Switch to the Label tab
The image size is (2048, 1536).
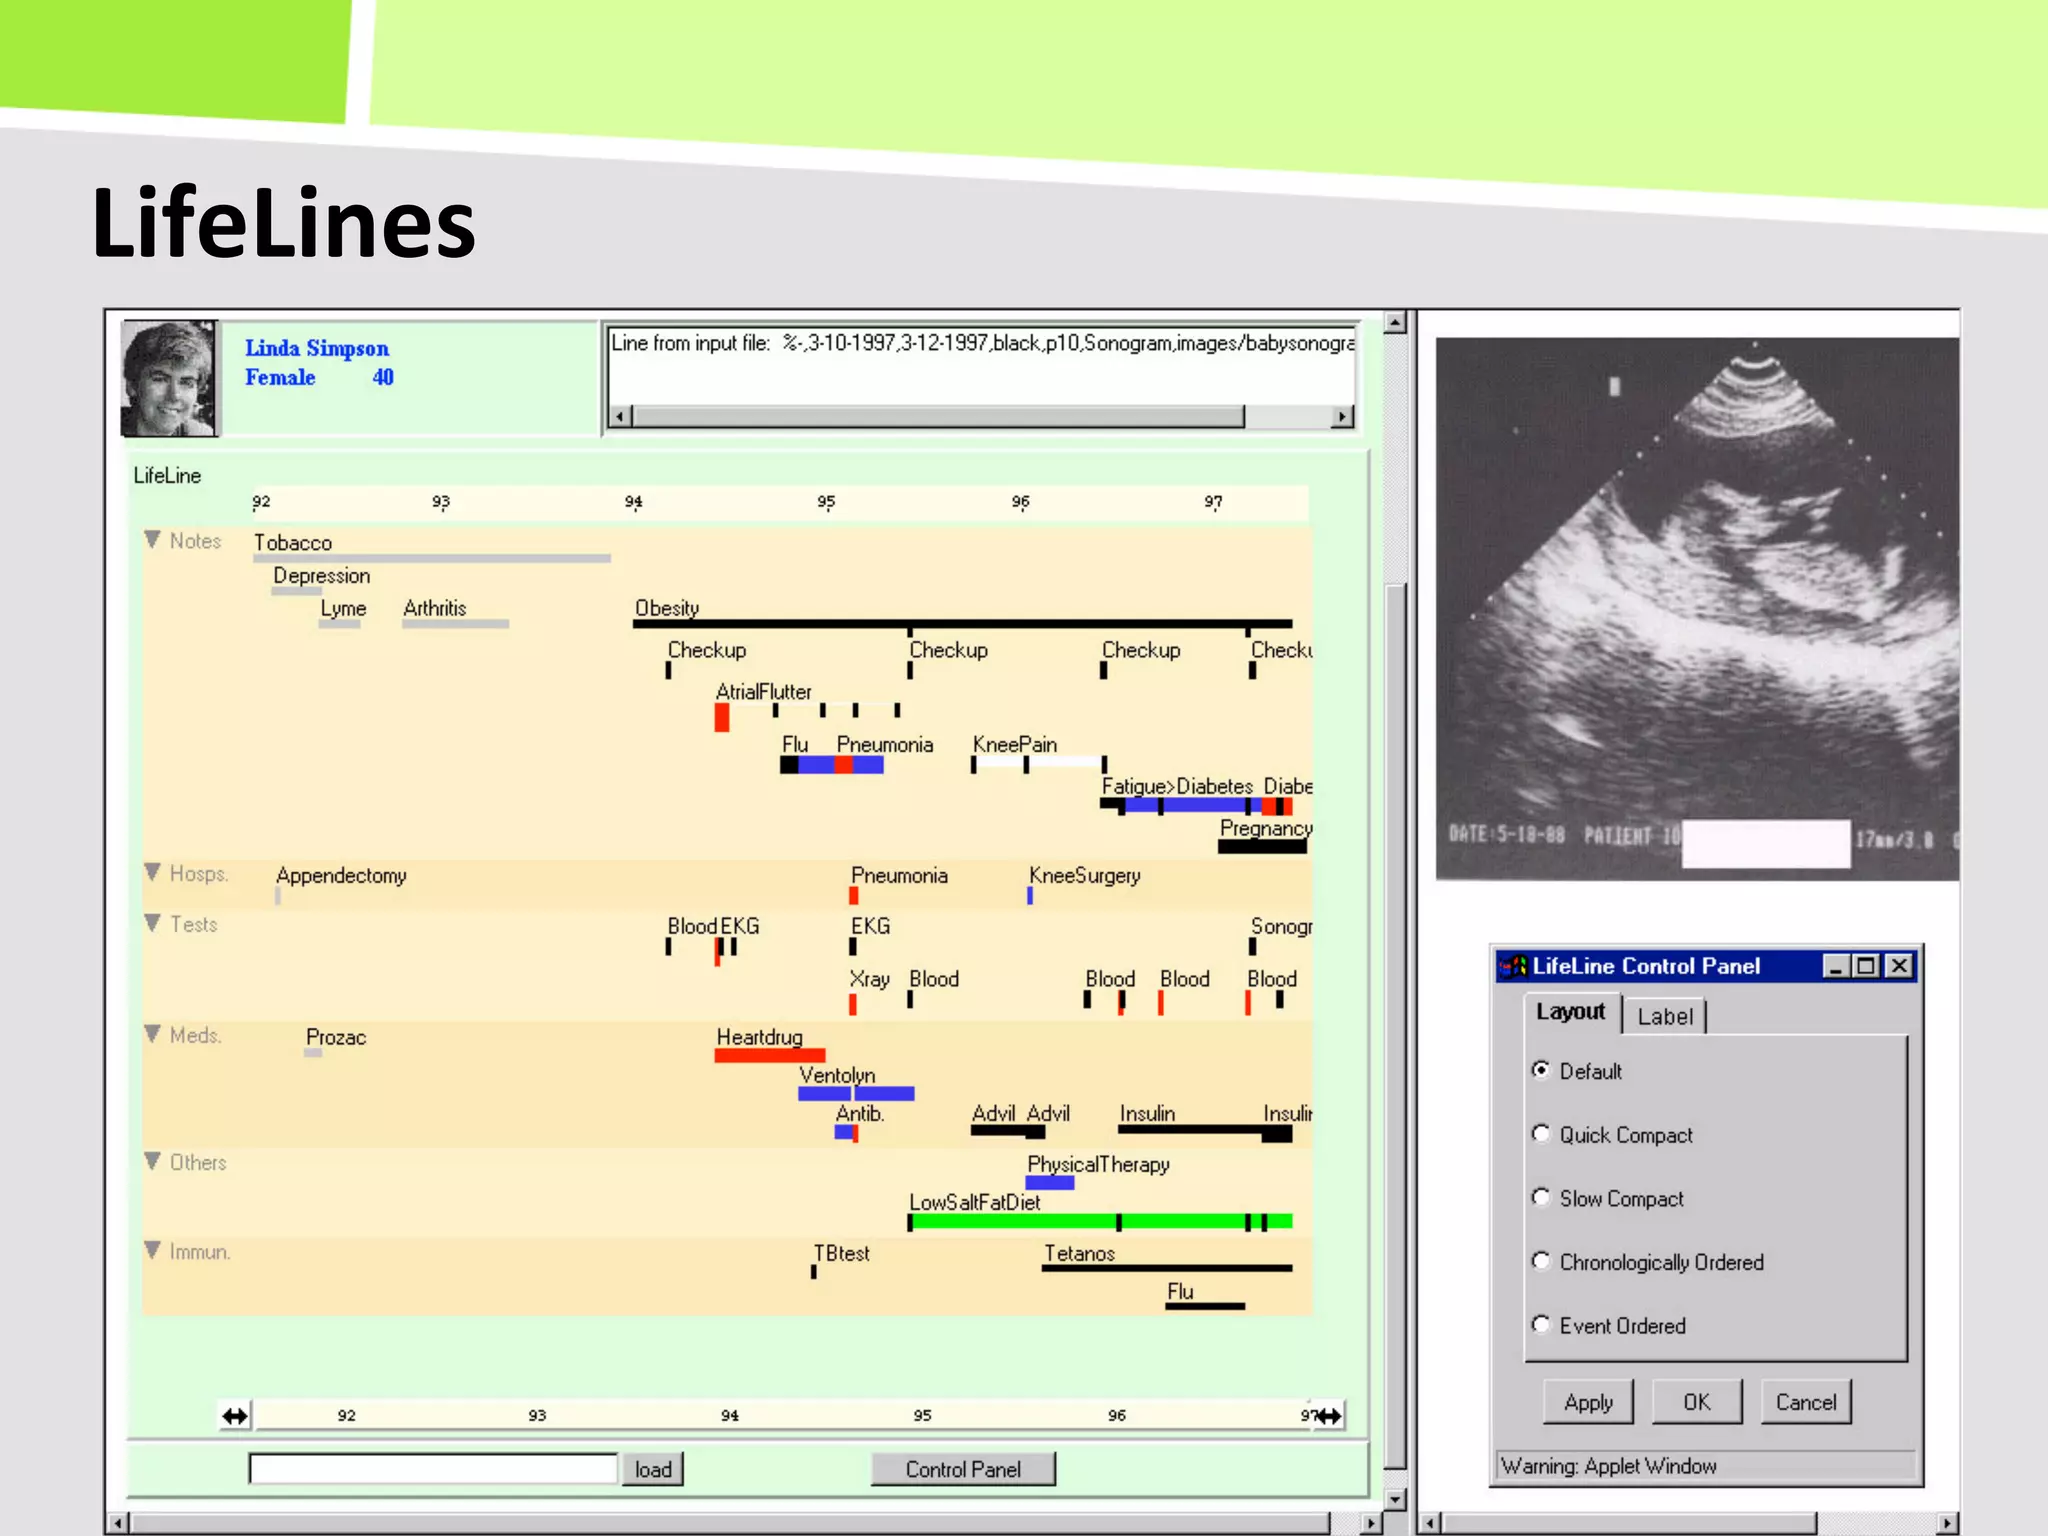click(x=1665, y=1016)
